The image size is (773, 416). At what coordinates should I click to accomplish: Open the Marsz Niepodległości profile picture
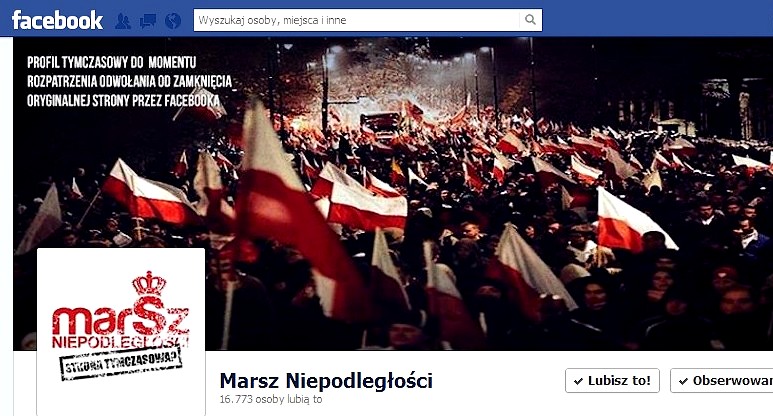(x=121, y=332)
